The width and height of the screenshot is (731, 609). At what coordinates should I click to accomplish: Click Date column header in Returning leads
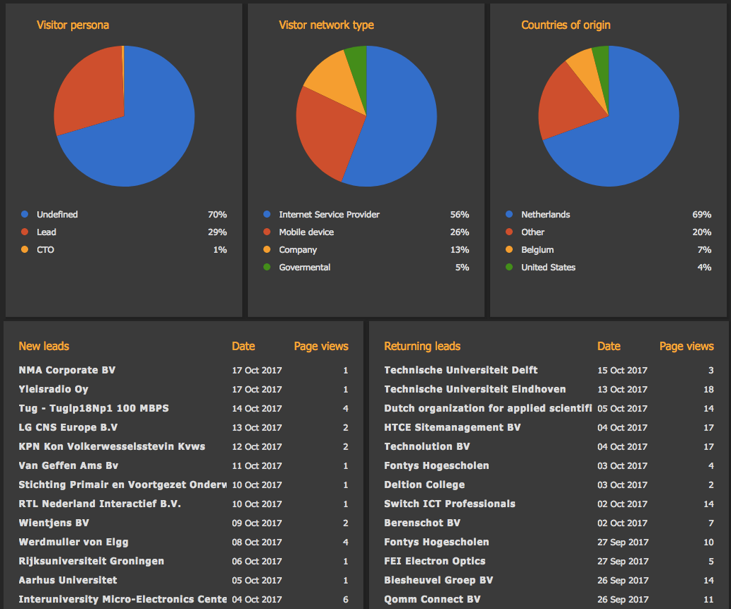tap(609, 346)
